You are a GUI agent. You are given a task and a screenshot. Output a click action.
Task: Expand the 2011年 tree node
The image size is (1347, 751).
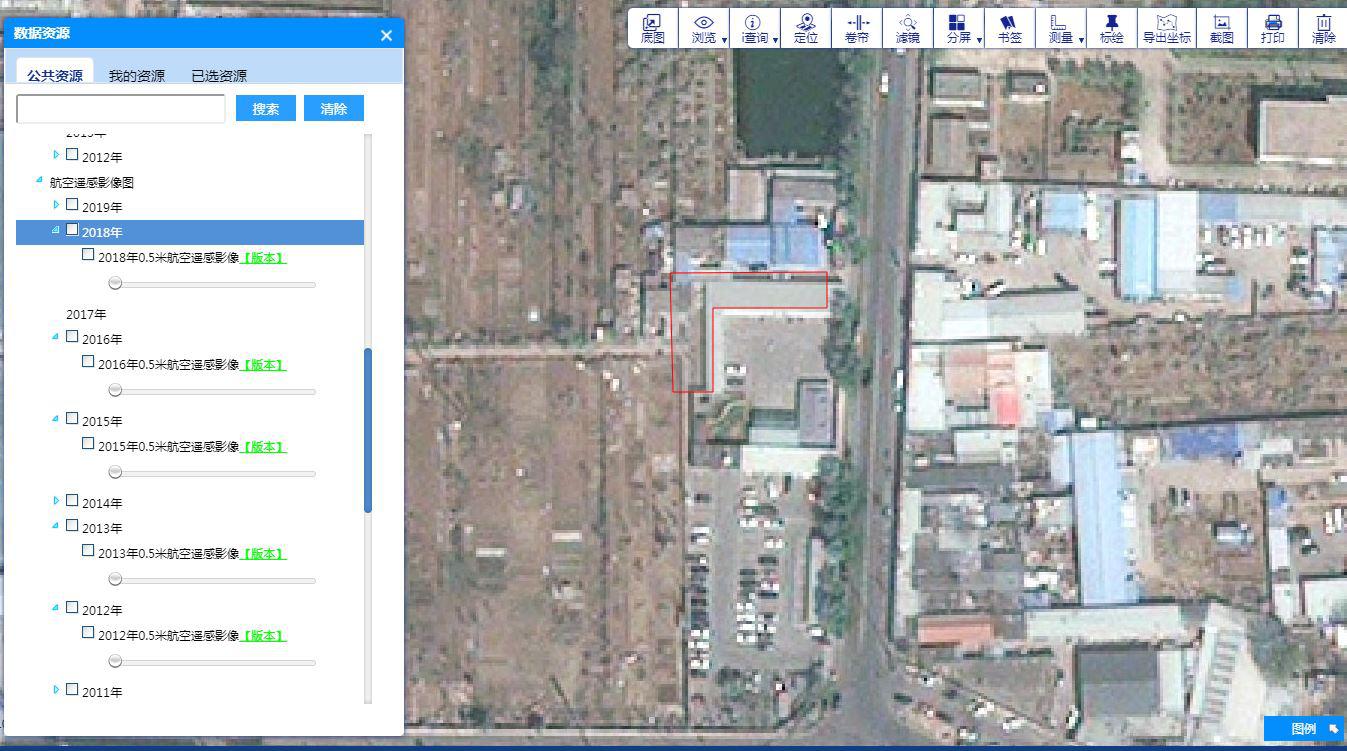(x=56, y=690)
